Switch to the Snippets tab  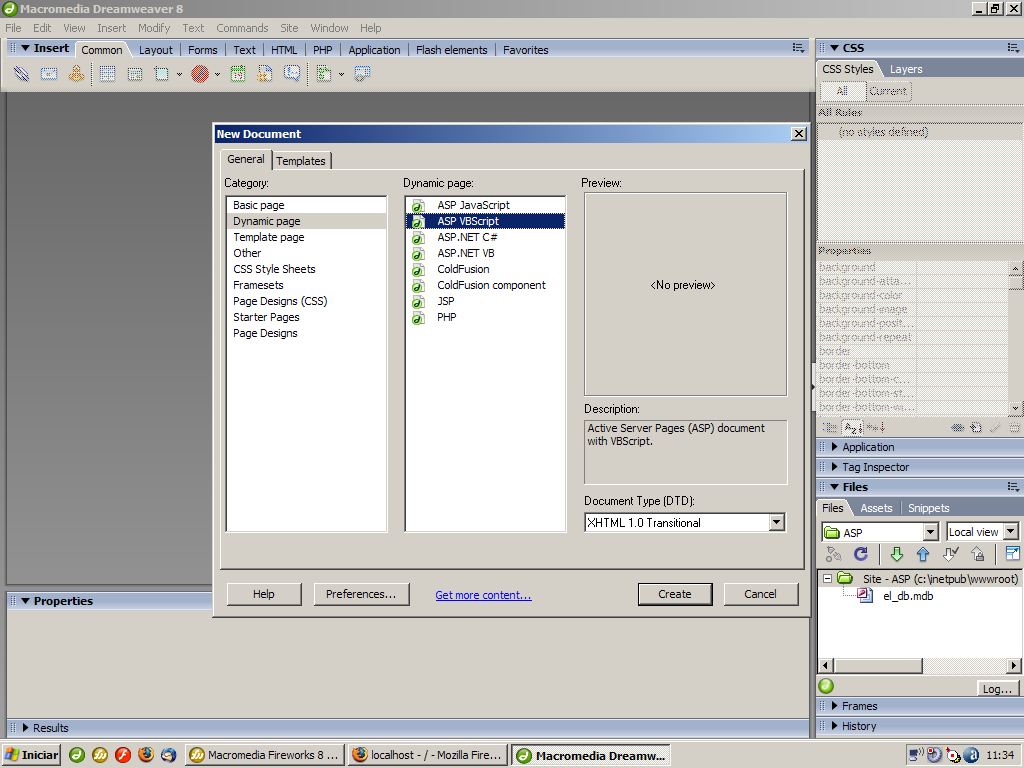(x=929, y=508)
